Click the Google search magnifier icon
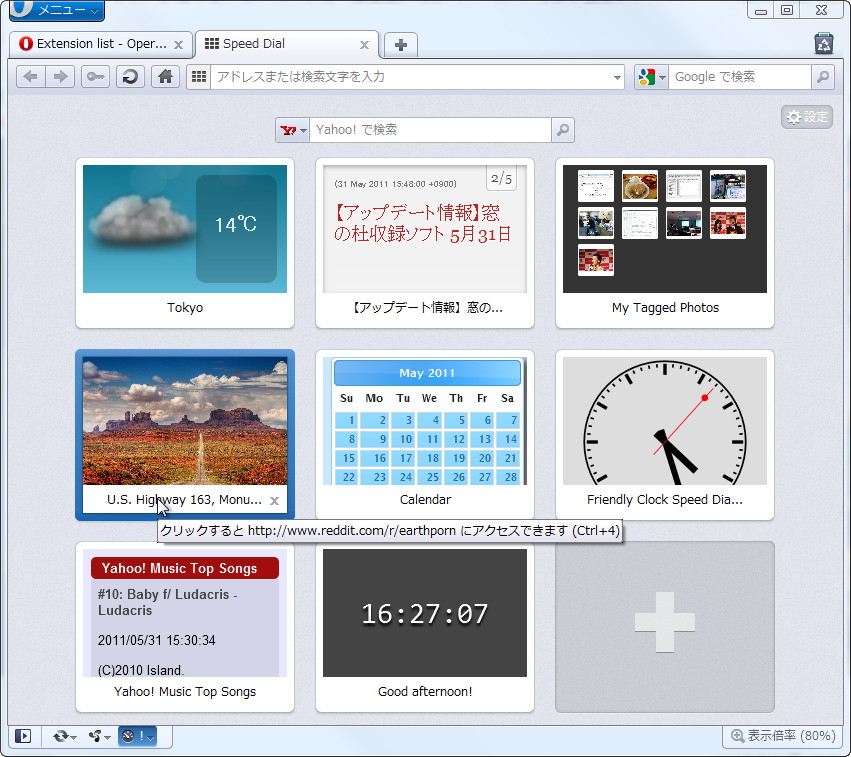 [x=822, y=76]
